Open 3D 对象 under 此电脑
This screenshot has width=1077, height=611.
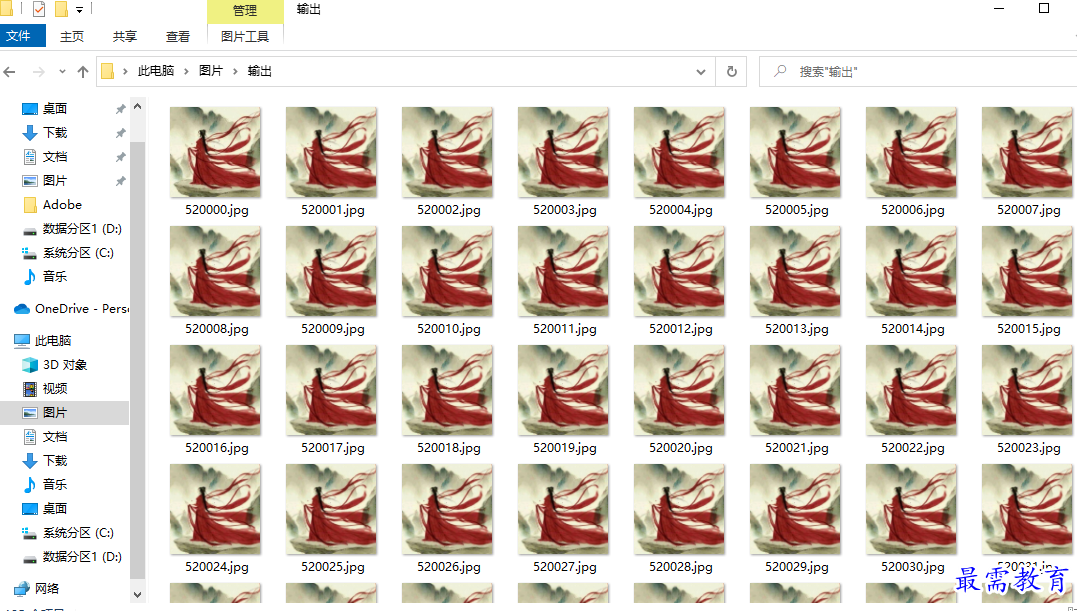pos(65,365)
